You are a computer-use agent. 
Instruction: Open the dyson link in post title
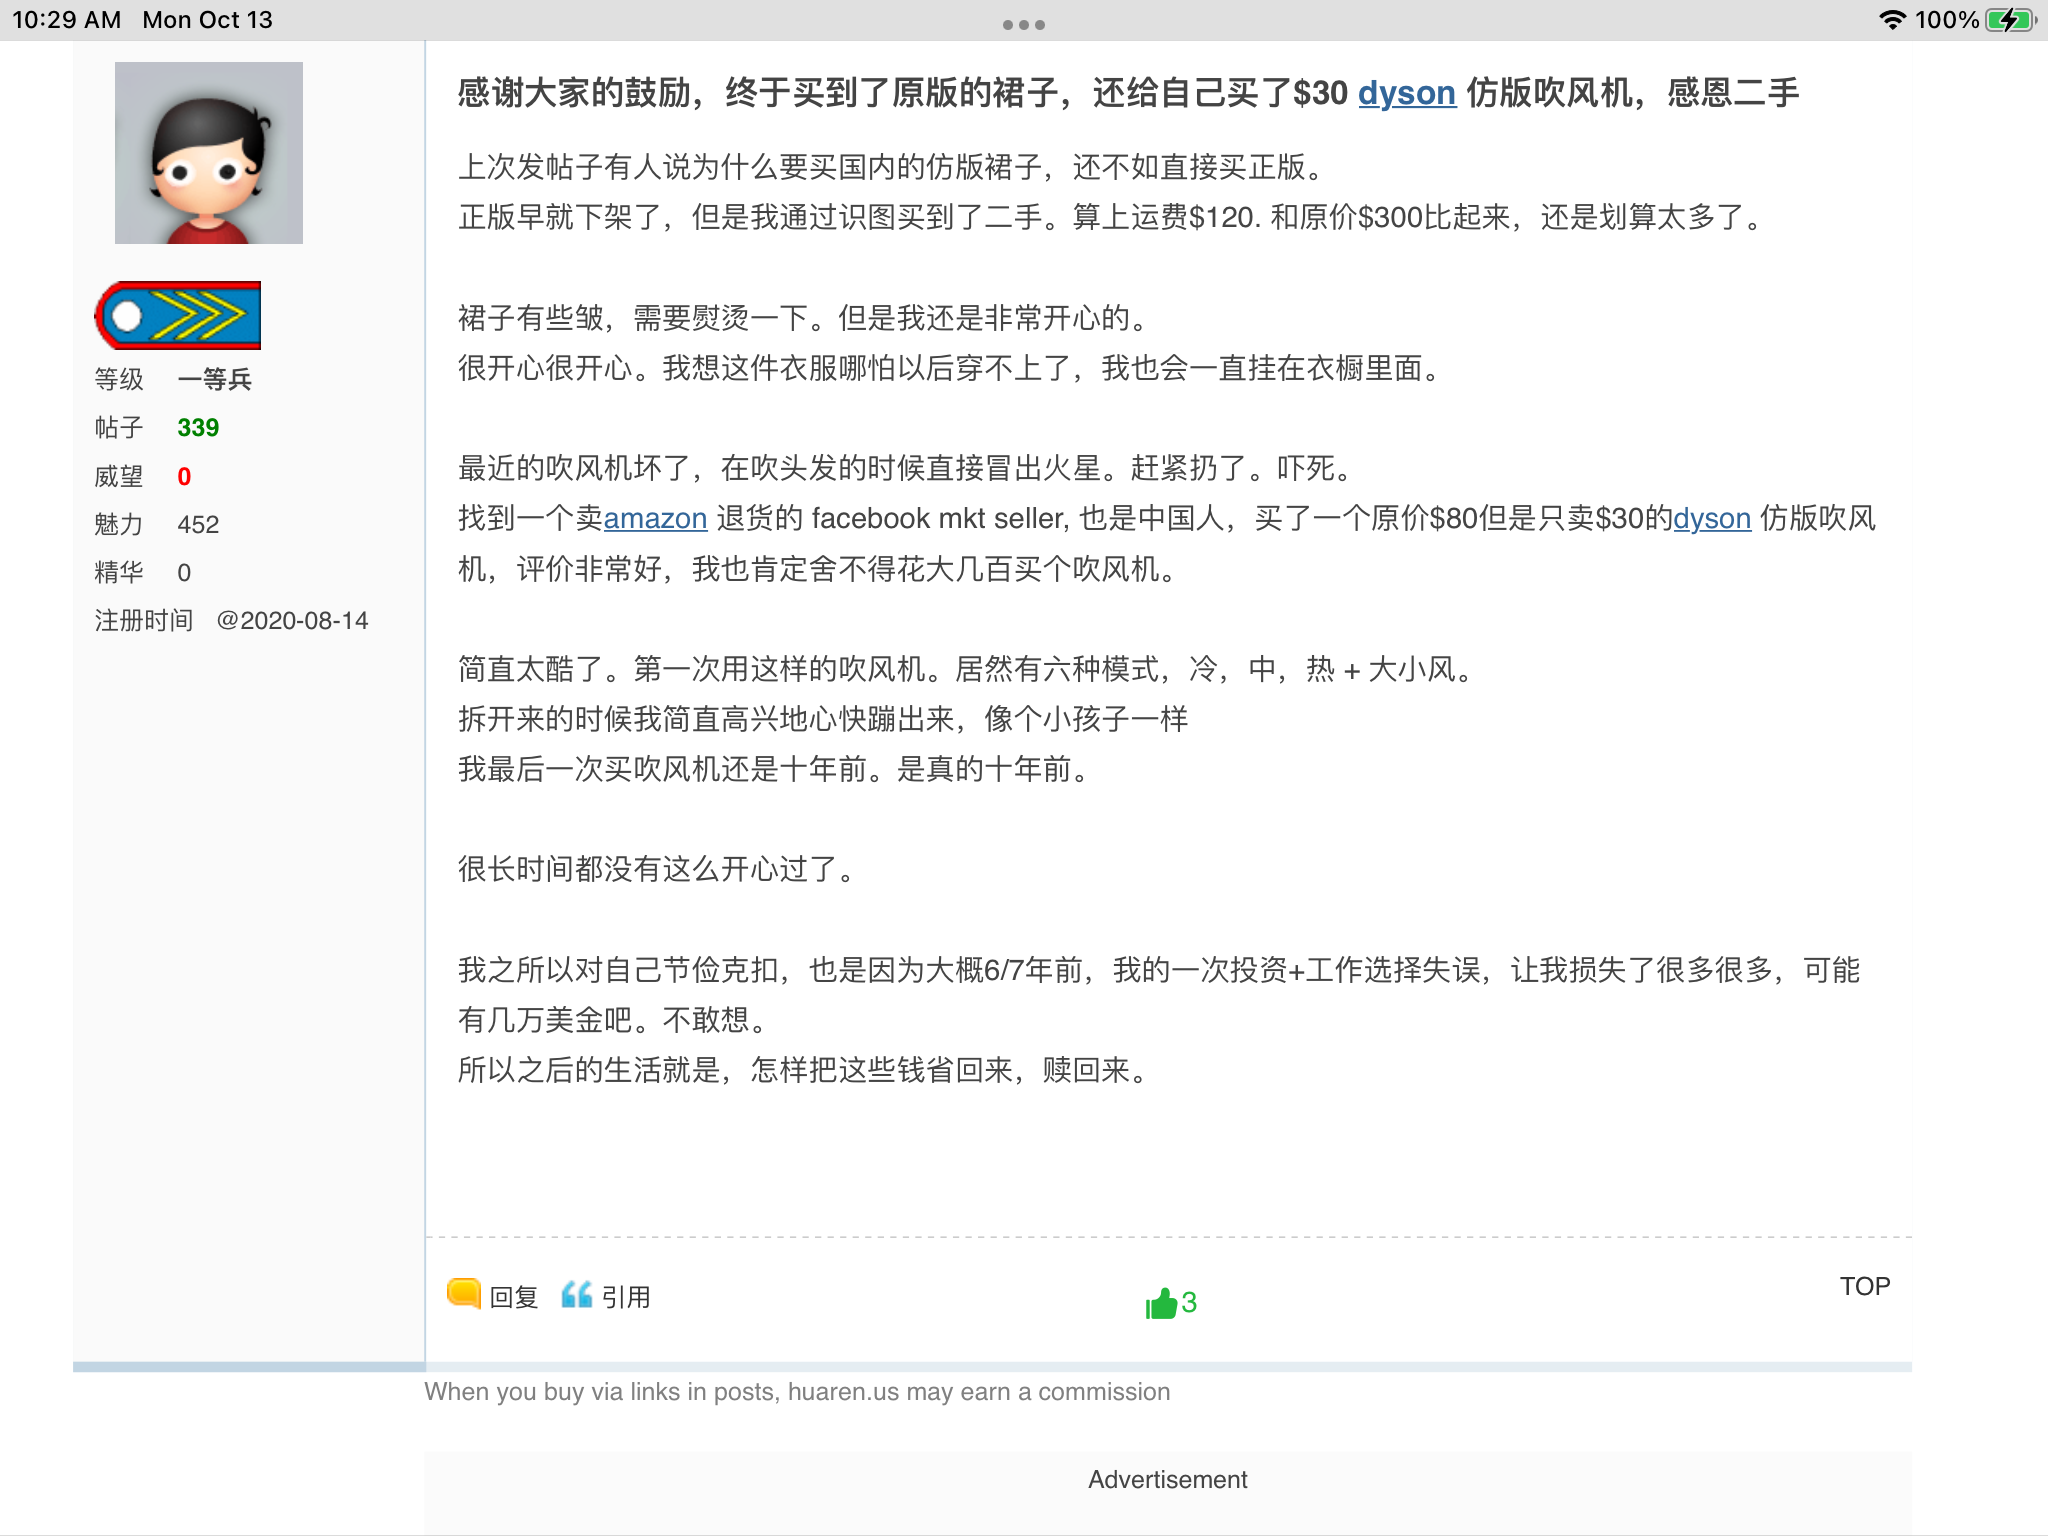pyautogui.click(x=1406, y=93)
